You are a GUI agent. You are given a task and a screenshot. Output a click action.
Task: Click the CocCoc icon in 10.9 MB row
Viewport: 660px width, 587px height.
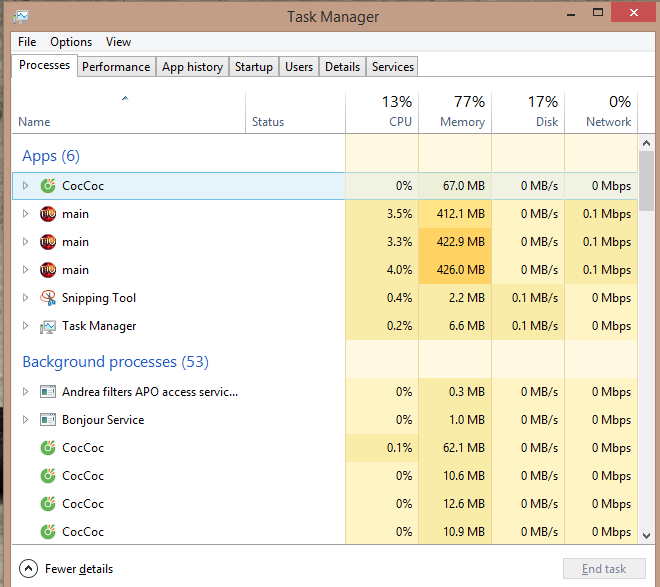click(x=48, y=532)
